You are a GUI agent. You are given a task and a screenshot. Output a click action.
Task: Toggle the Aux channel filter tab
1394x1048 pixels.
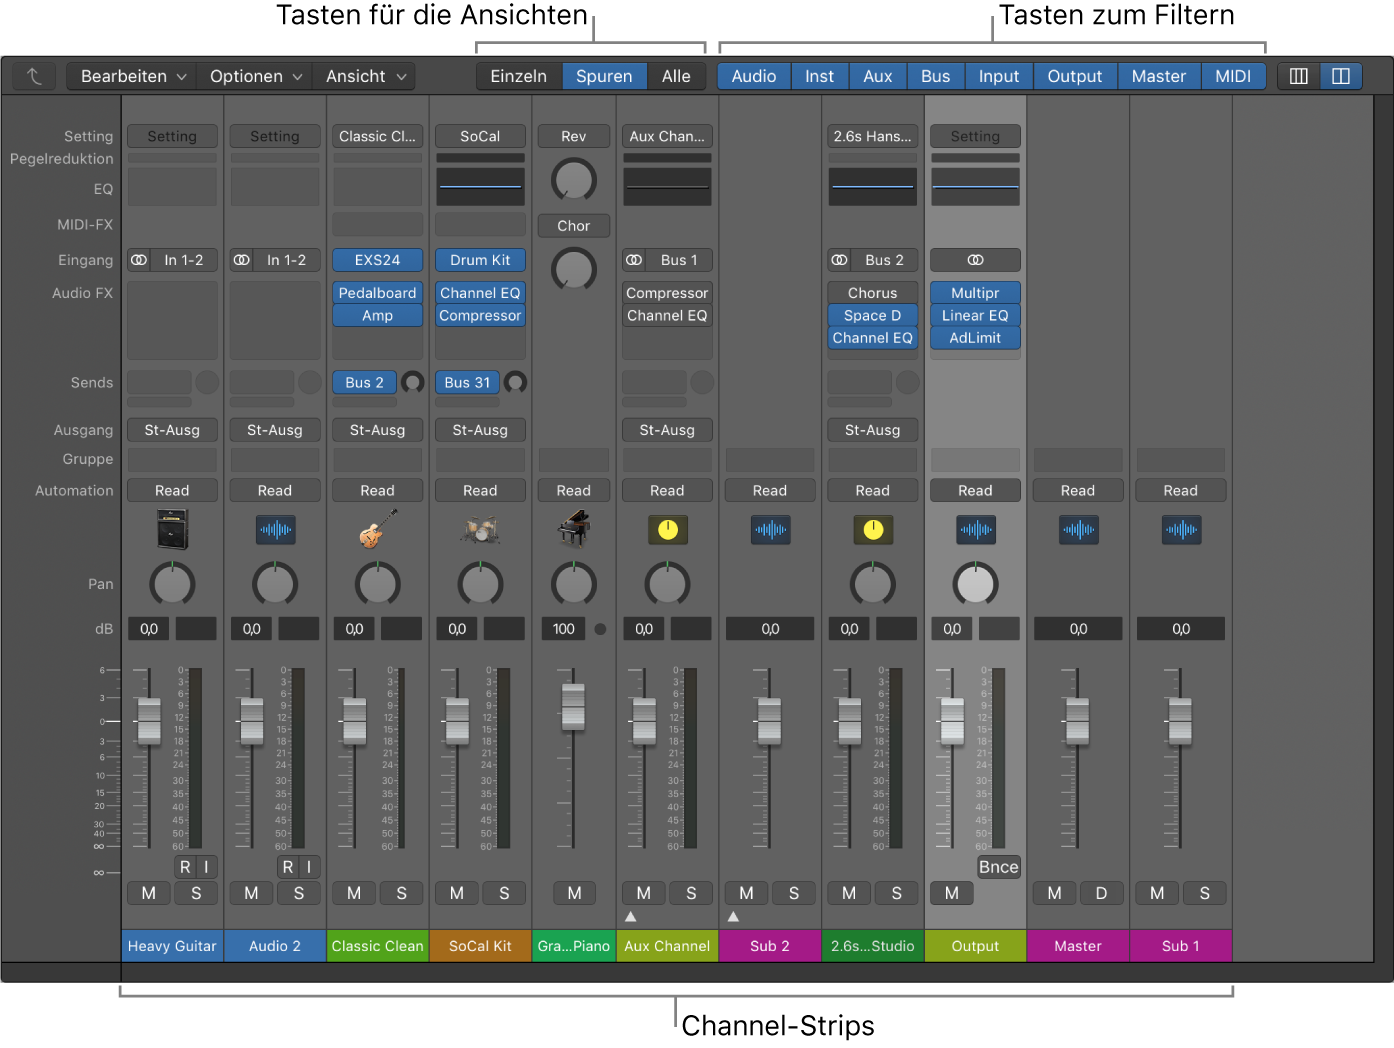(877, 76)
